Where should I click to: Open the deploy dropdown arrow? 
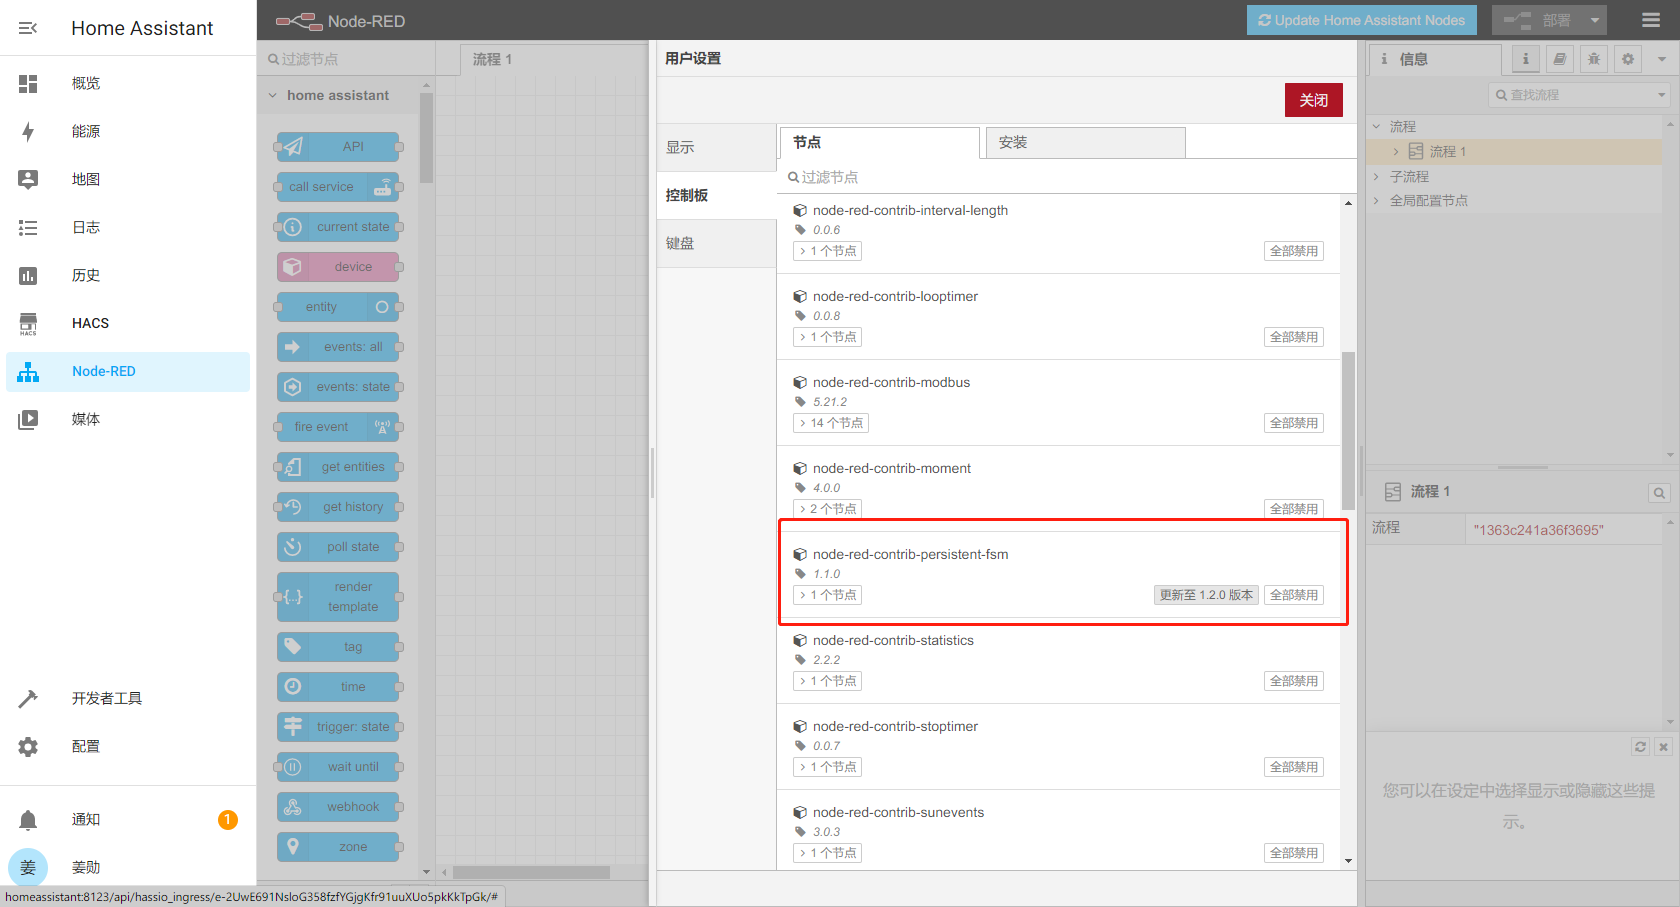[x=1595, y=20]
